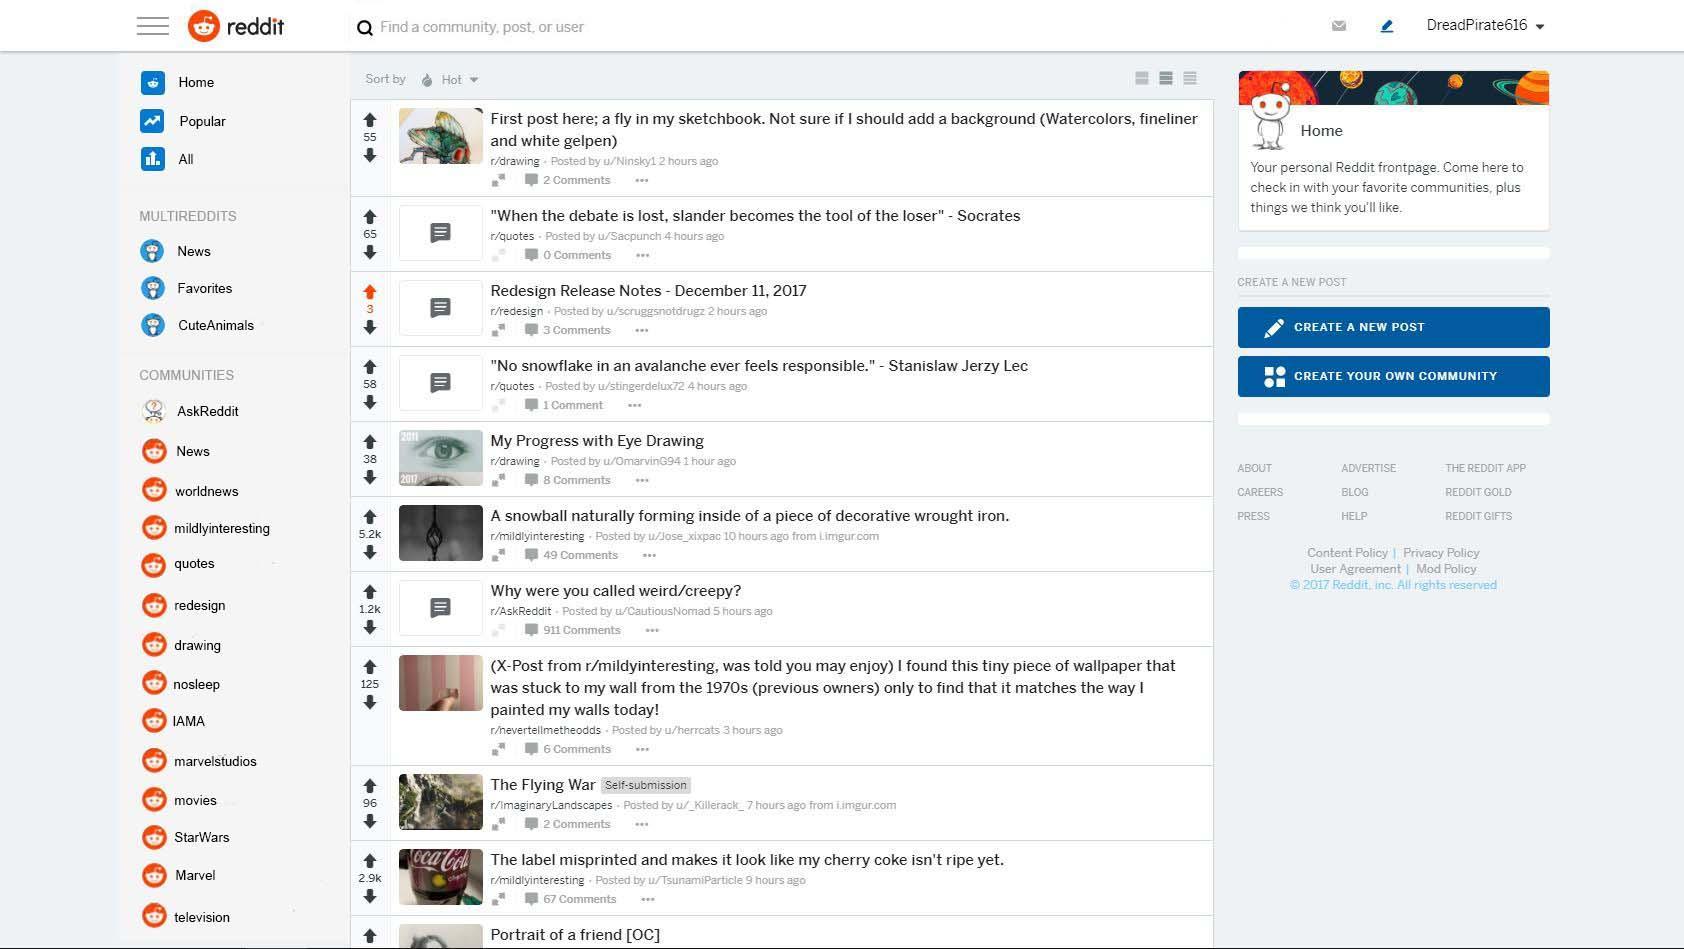The image size is (1684, 949).
Task: Click the Reddit snoo logo
Action: 204,25
